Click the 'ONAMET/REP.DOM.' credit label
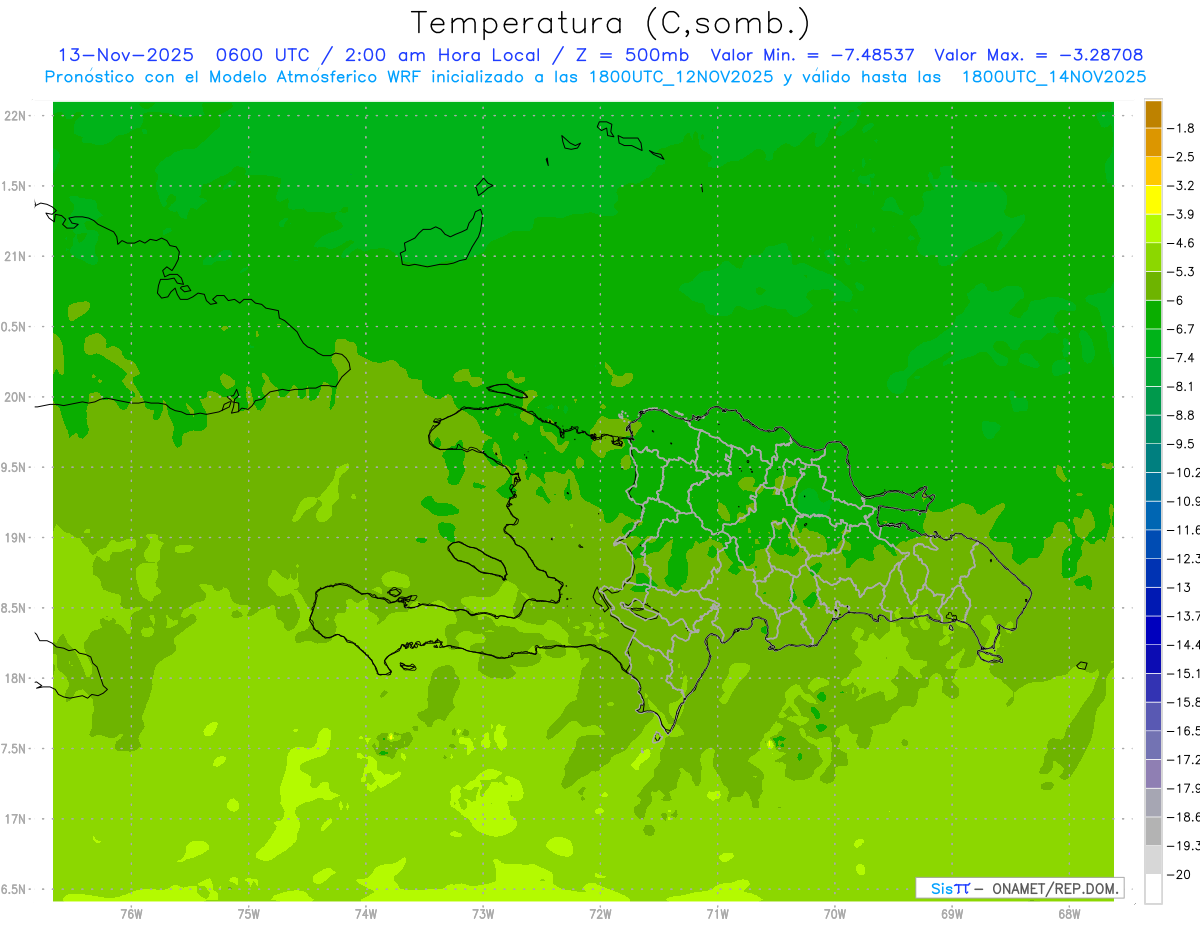Image resolution: width=1200 pixels, height=927 pixels. coord(1055,888)
